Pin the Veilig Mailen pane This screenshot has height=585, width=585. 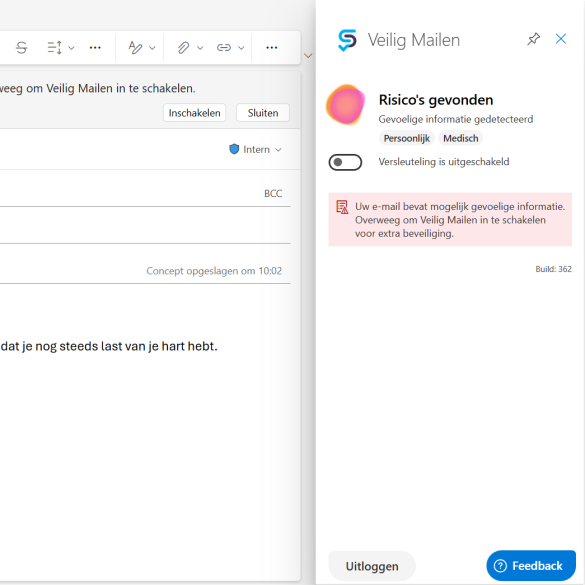(534, 39)
